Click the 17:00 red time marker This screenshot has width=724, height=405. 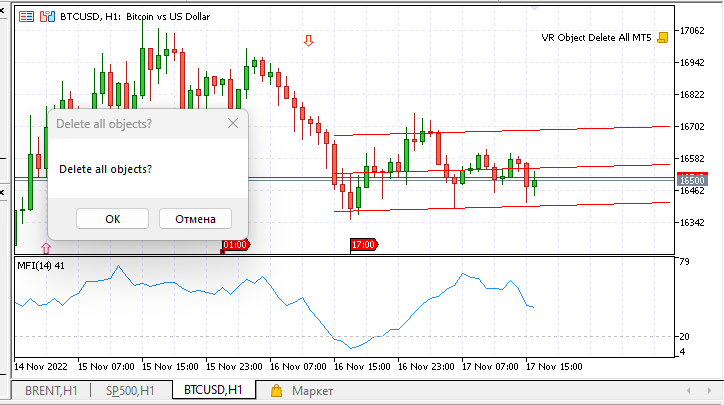click(363, 244)
